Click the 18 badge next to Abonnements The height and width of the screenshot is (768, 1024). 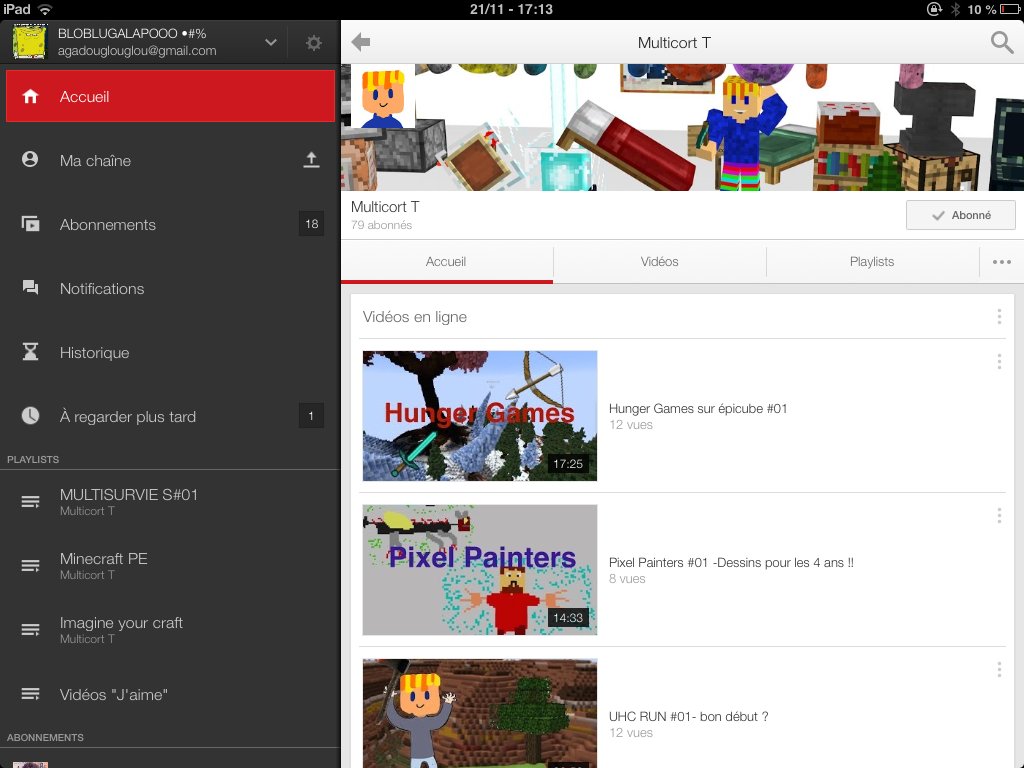click(x=312, y=224)
